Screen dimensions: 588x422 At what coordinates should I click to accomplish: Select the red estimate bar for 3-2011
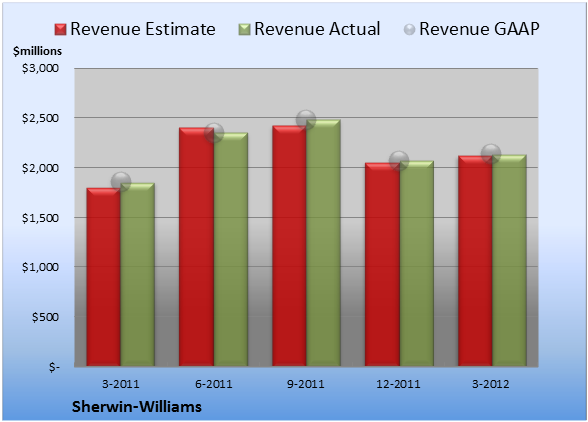[104, 277]
